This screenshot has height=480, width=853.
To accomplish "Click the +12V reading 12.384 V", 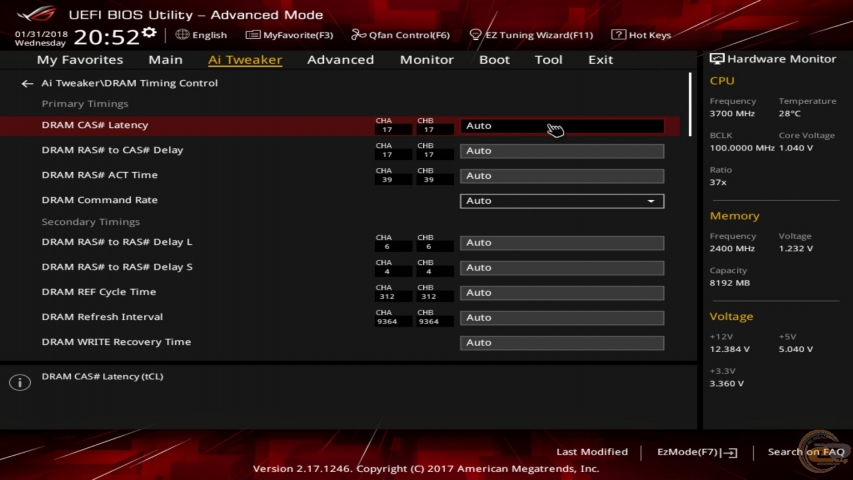I will tap(730, 349).
